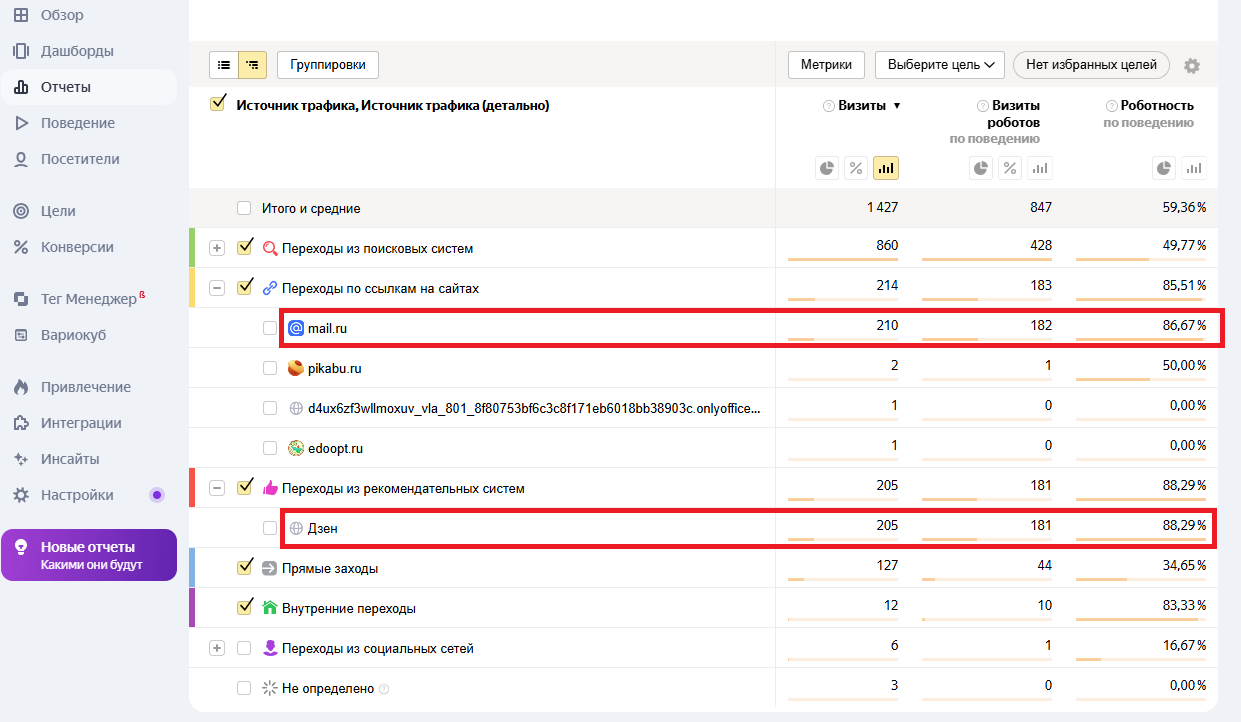1241x722 pixels.
Task: Click the Визиты sort arrow
Action: [x=897, y=106]
